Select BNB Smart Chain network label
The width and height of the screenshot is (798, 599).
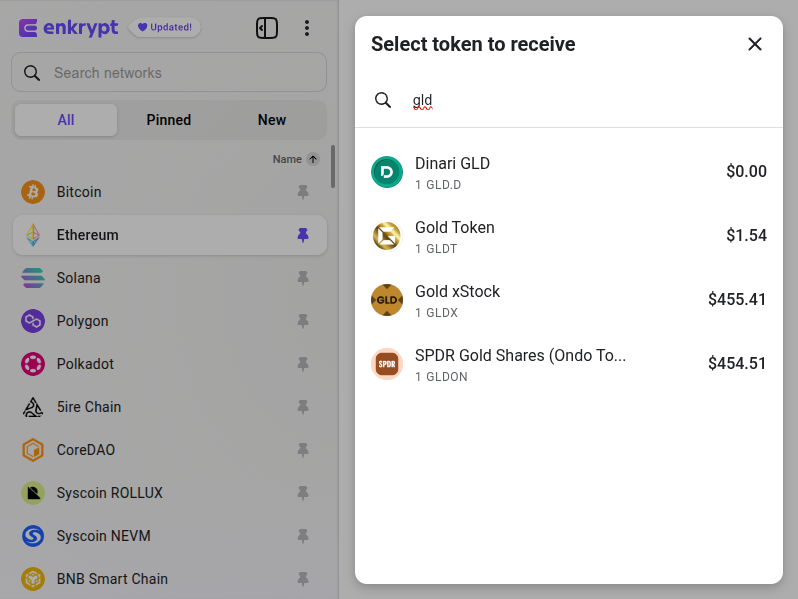(x=112, y=579)
